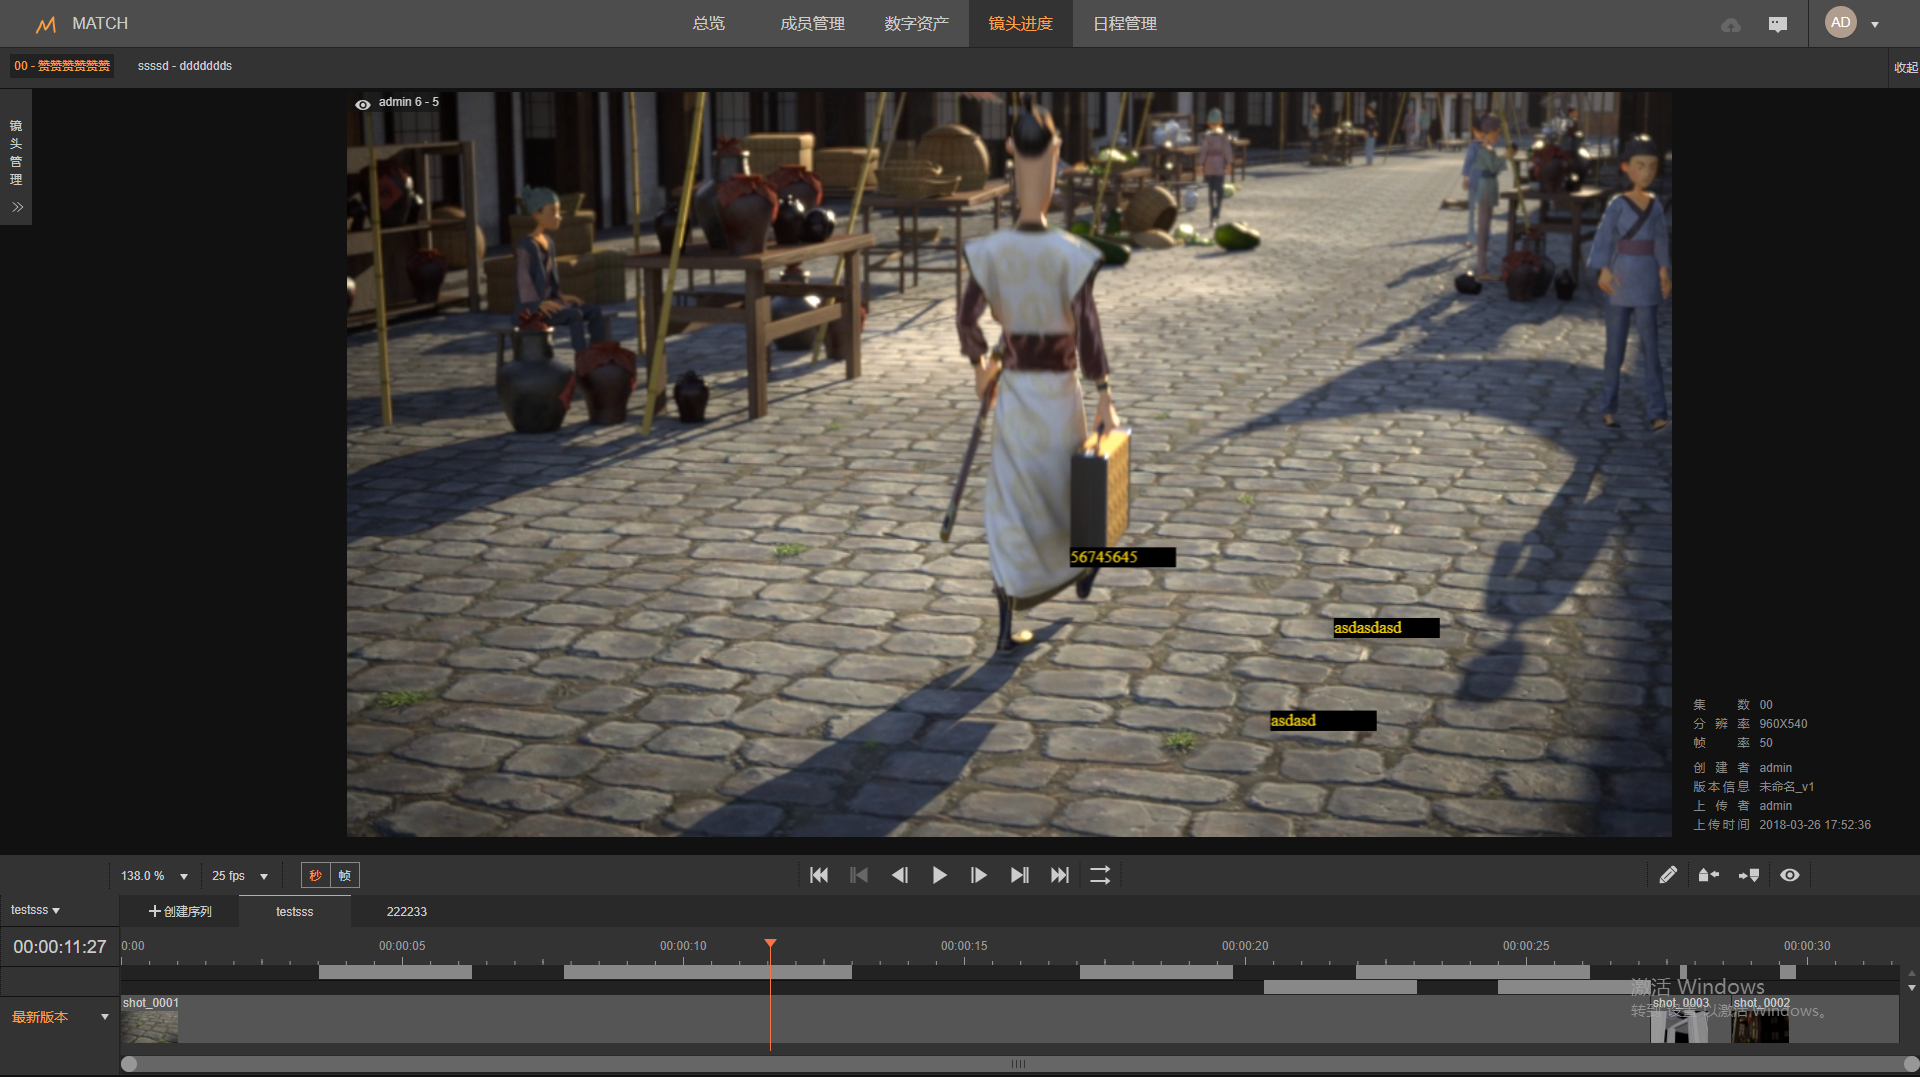Open the 数字资产 tab
The height and width of the screenshot is (1077, 1920).
point(916,24)
